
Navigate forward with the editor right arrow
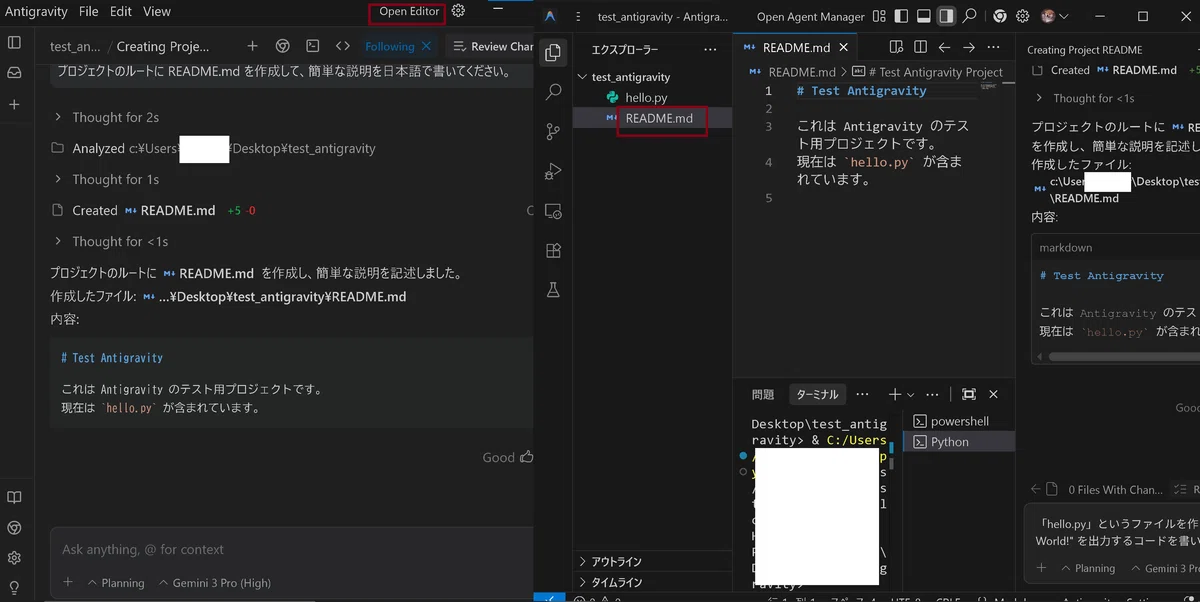pyautogui.click(x=969, y=47)
